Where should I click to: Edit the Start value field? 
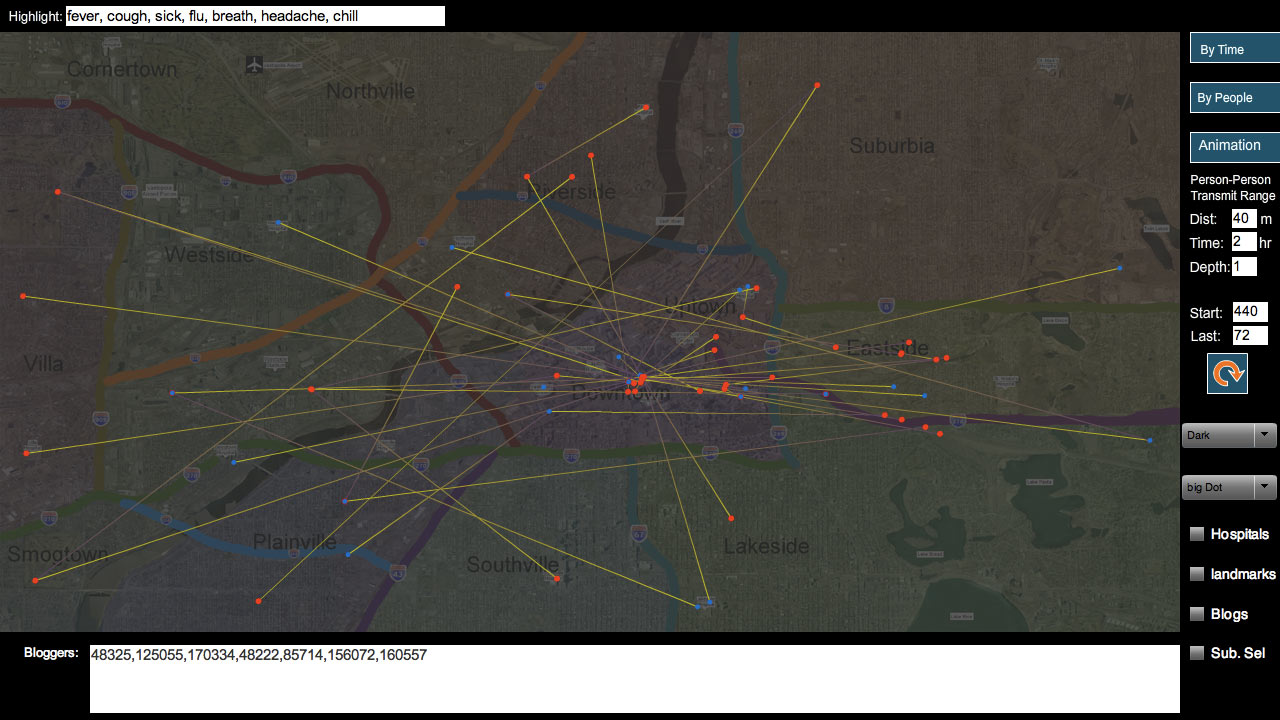[x=1250, y=312]
